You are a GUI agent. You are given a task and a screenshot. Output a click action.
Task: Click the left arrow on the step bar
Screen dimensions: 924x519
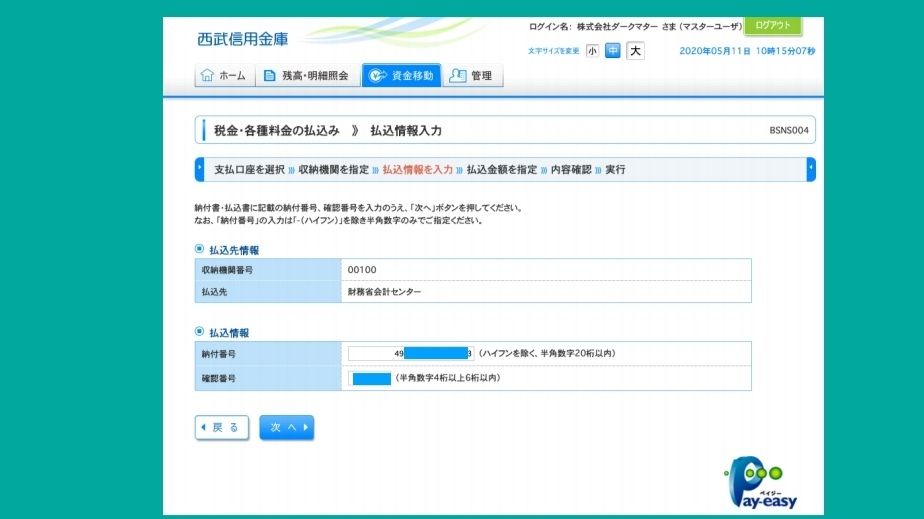click(x=199, y=170)
